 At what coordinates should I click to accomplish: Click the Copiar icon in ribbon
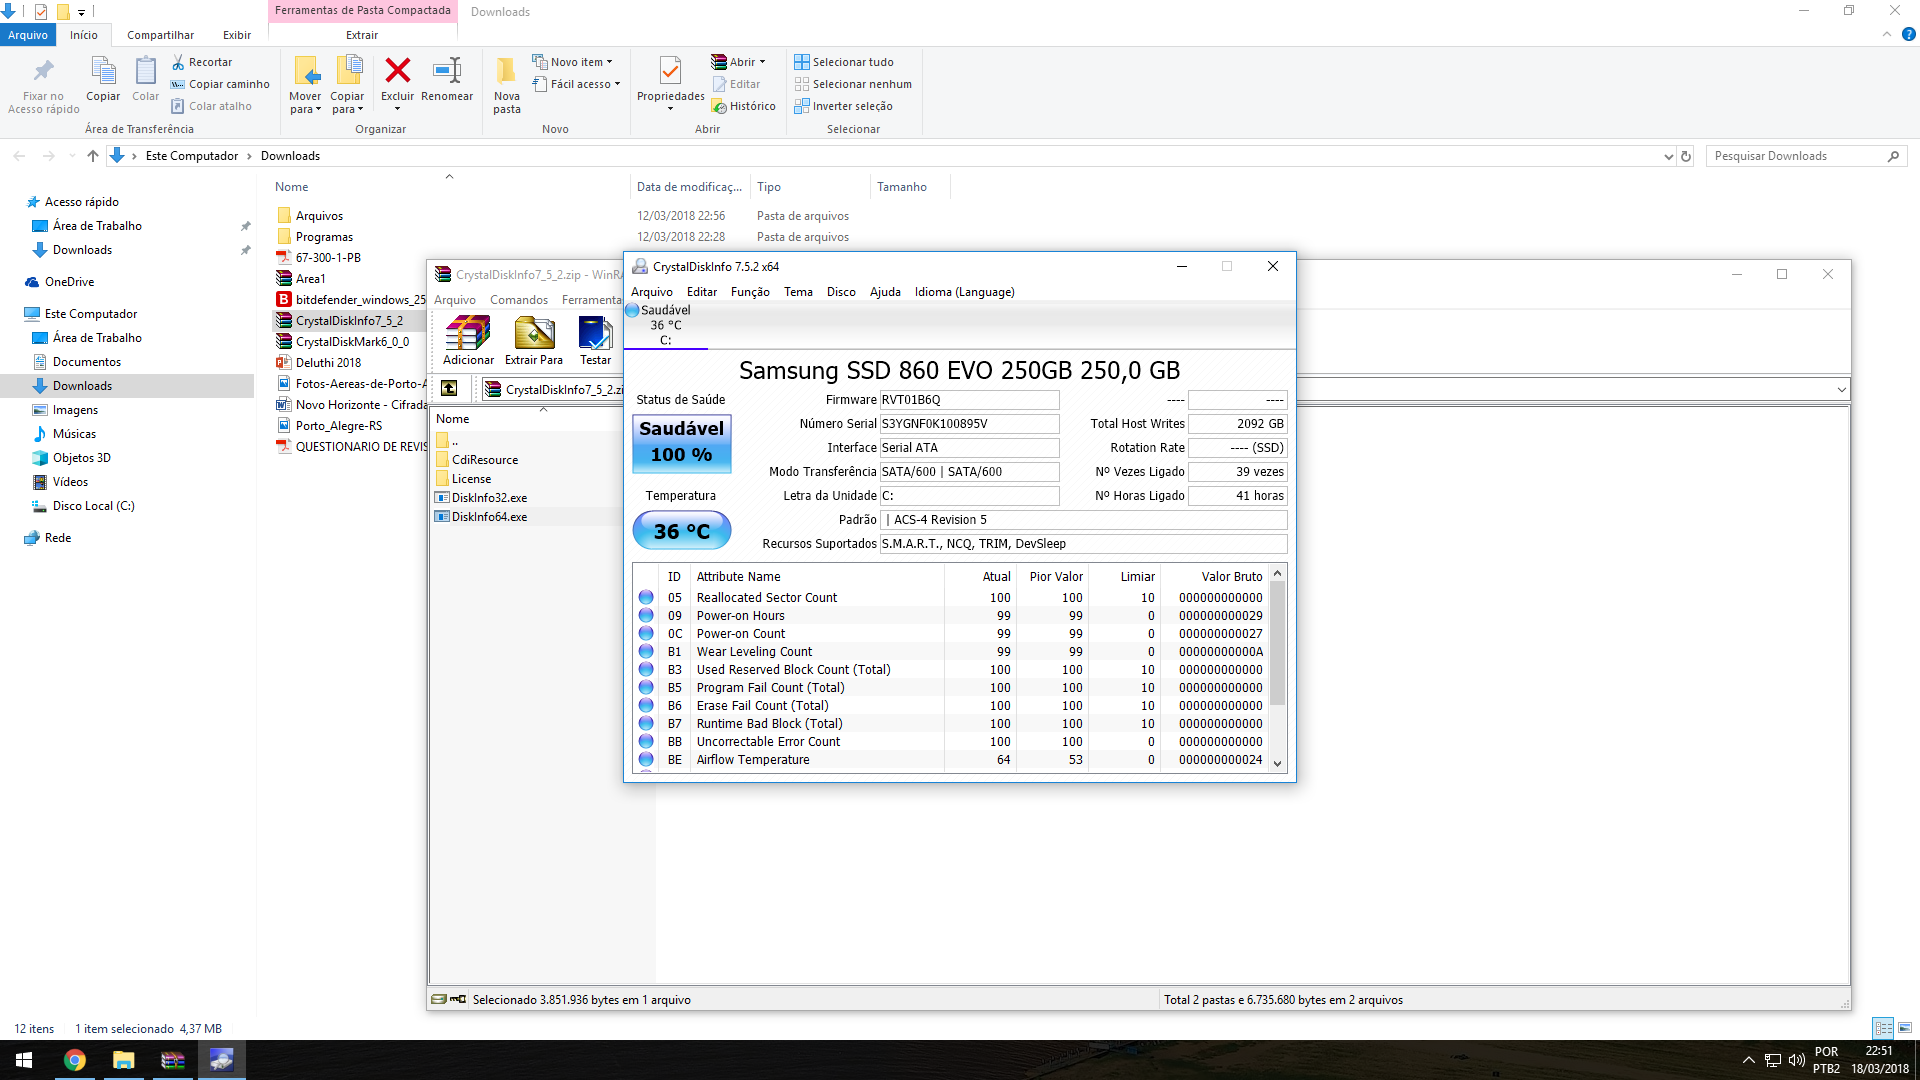(x=103, y=70)
